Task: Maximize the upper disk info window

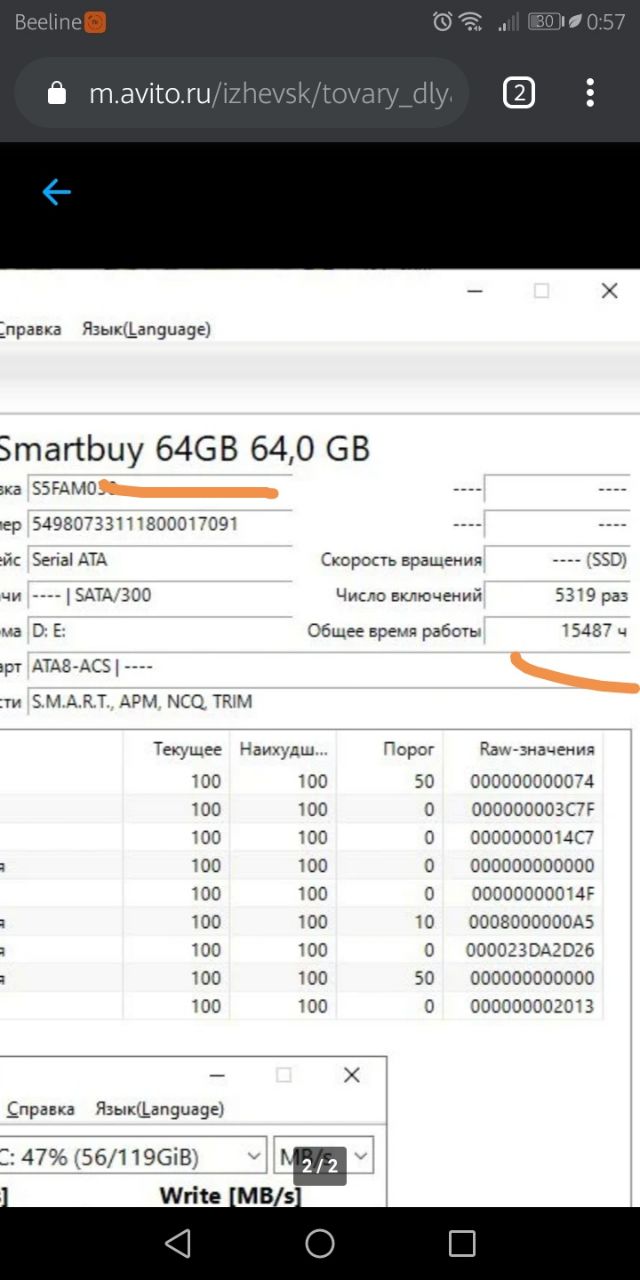Action: pyautogui.click(x=541, y=291)
